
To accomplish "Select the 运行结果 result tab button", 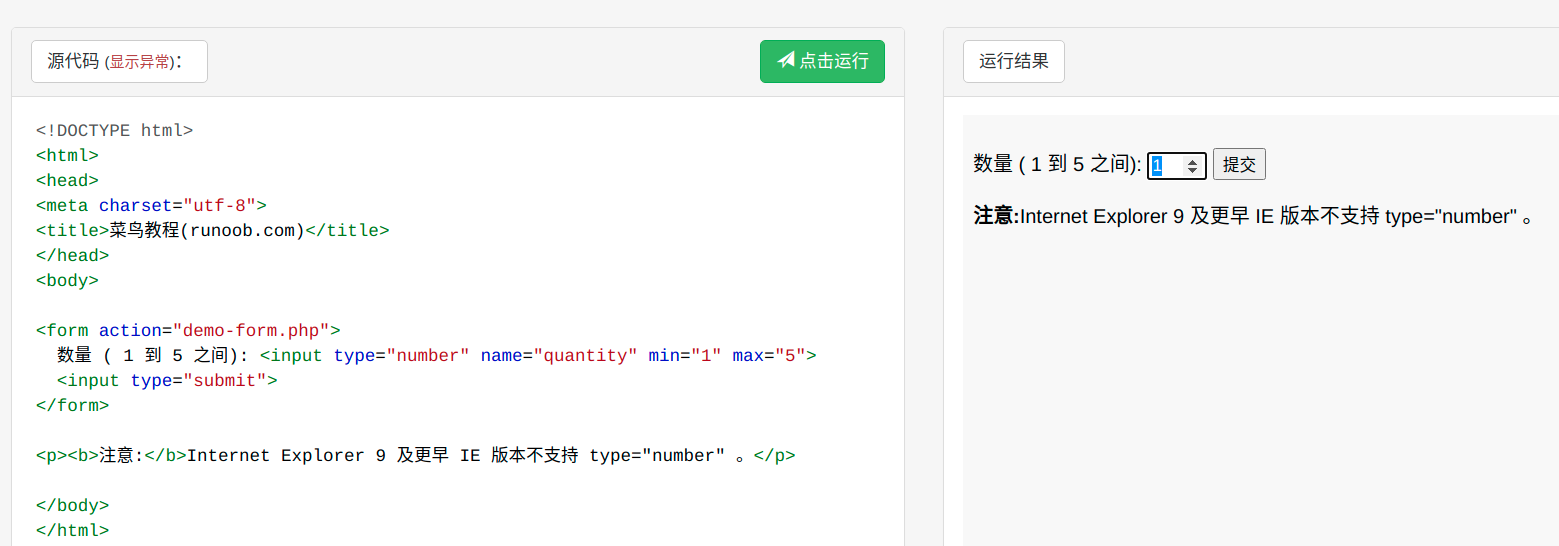I will [x=1014, y=61].
